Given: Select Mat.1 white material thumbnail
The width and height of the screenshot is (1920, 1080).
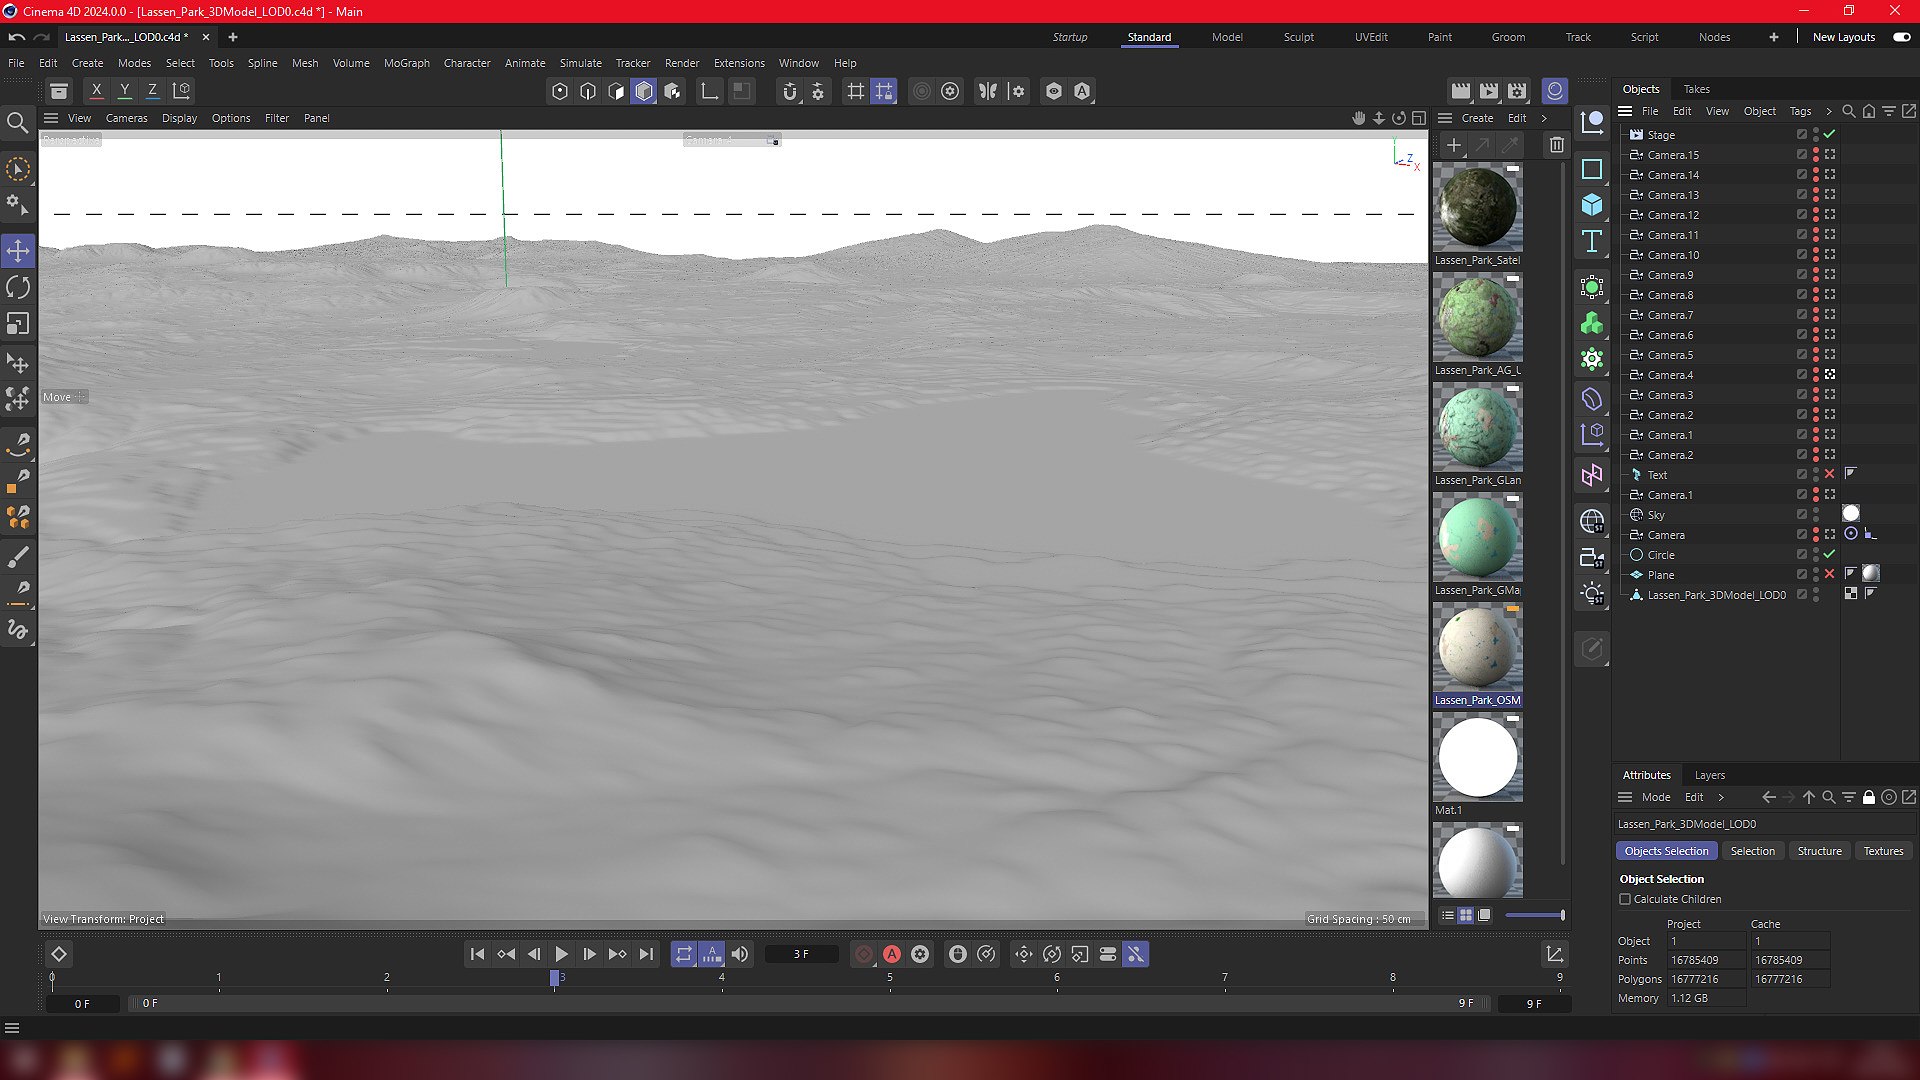Looking at the screenshot, I should point(1477,757).
